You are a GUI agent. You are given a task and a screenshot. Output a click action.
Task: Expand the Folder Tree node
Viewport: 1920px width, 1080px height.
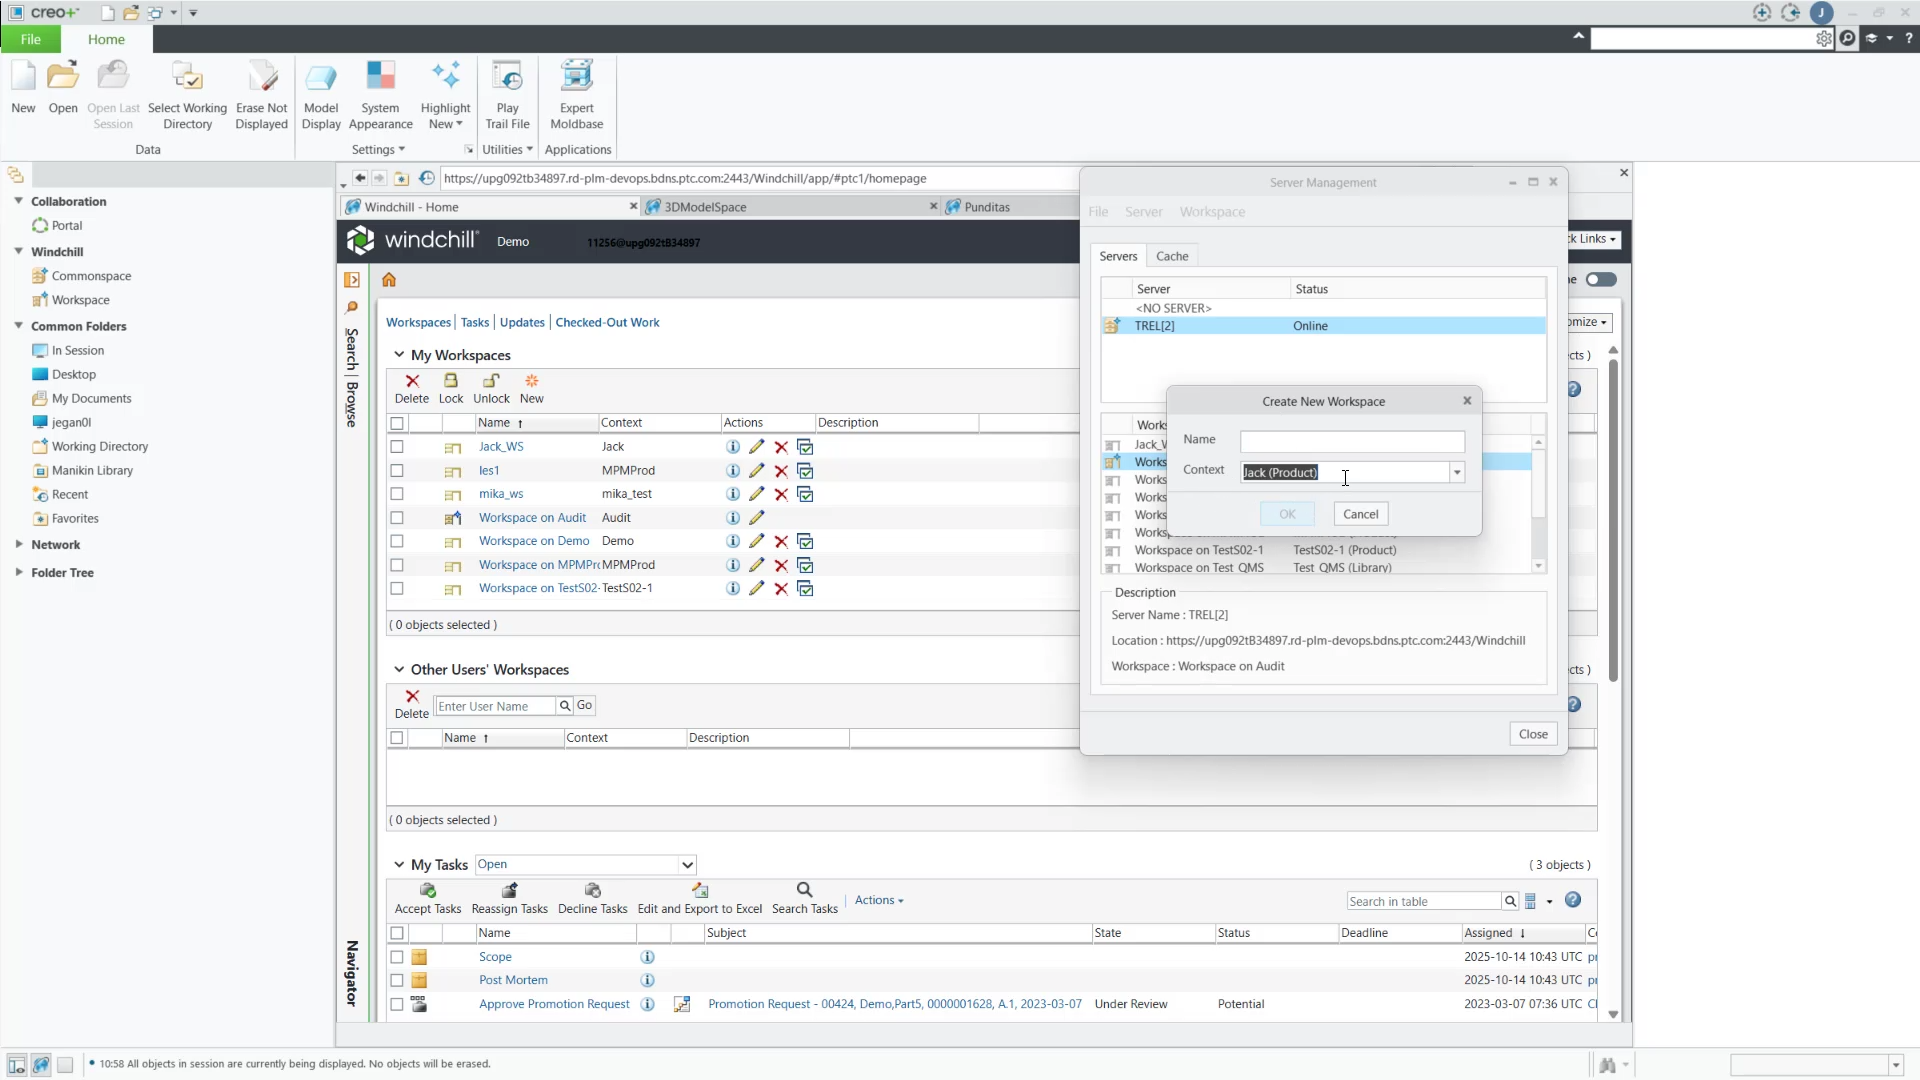18,572
